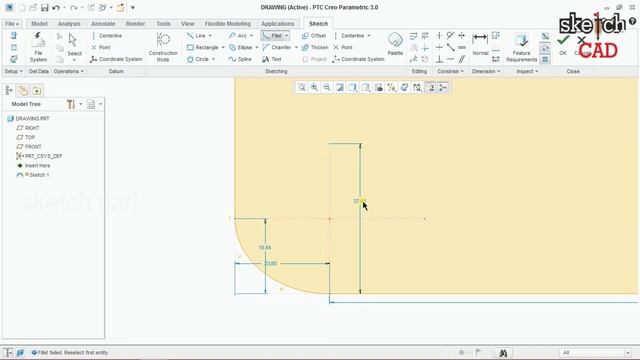Screen dimensions: 640x360
Task: Select the Chamfer tool
Action: click(277, 47)
